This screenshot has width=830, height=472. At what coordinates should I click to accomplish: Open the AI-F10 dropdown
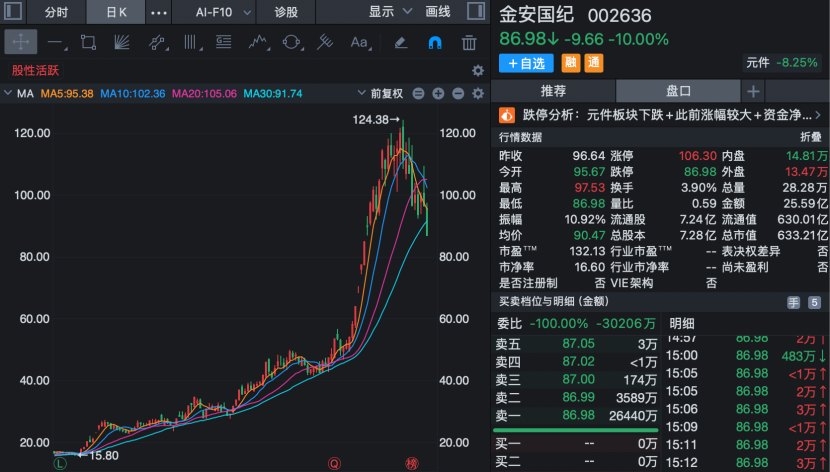pyautogui.click(x=222, y=12)
